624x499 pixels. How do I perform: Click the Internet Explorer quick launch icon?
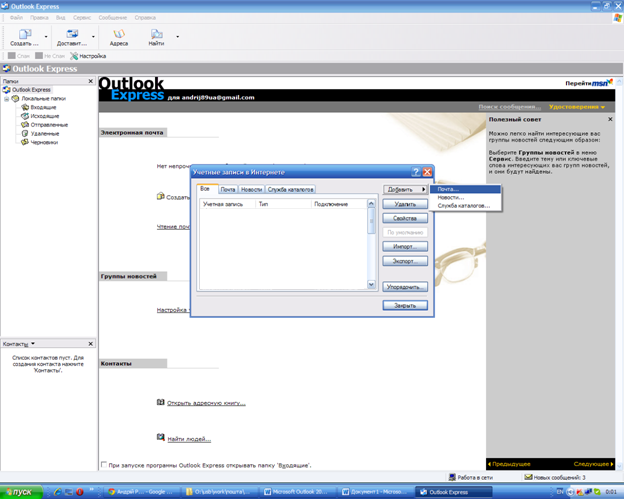pos(58,492)
